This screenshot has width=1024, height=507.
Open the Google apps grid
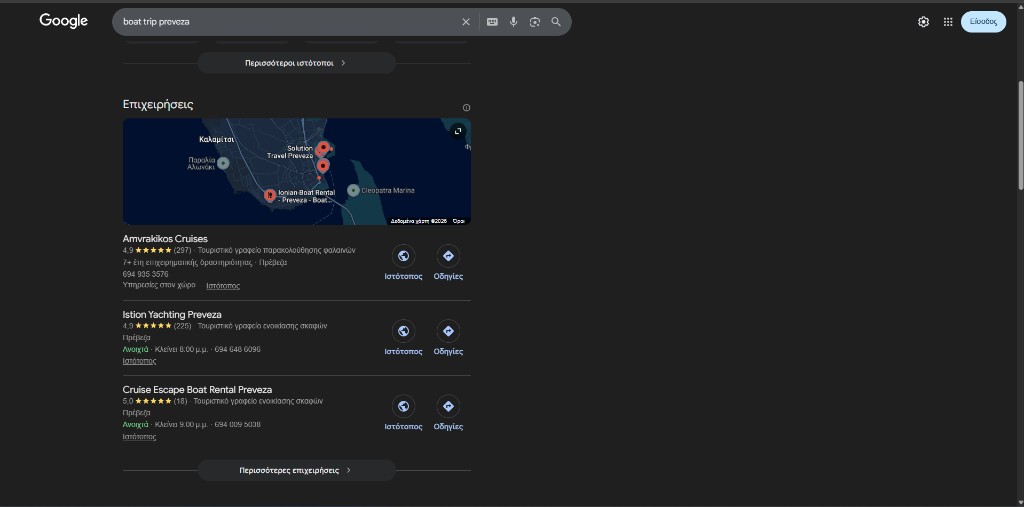[948, 22]
